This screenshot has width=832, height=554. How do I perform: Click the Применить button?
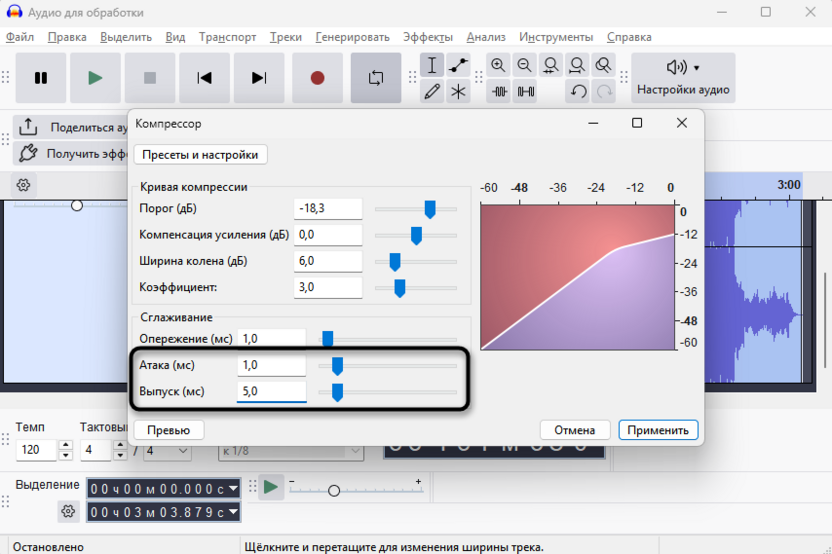(658, 430)
